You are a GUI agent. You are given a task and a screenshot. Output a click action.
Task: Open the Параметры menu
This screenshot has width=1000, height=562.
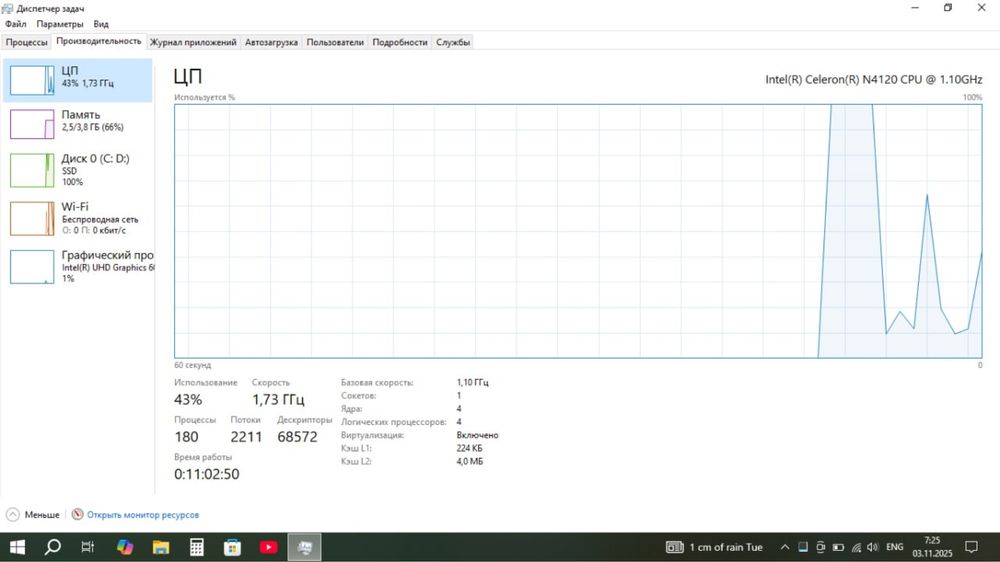point(60,24)
